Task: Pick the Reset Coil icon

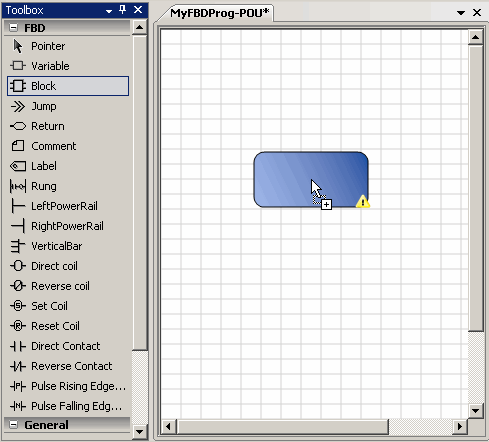Action: pos(18,326)
